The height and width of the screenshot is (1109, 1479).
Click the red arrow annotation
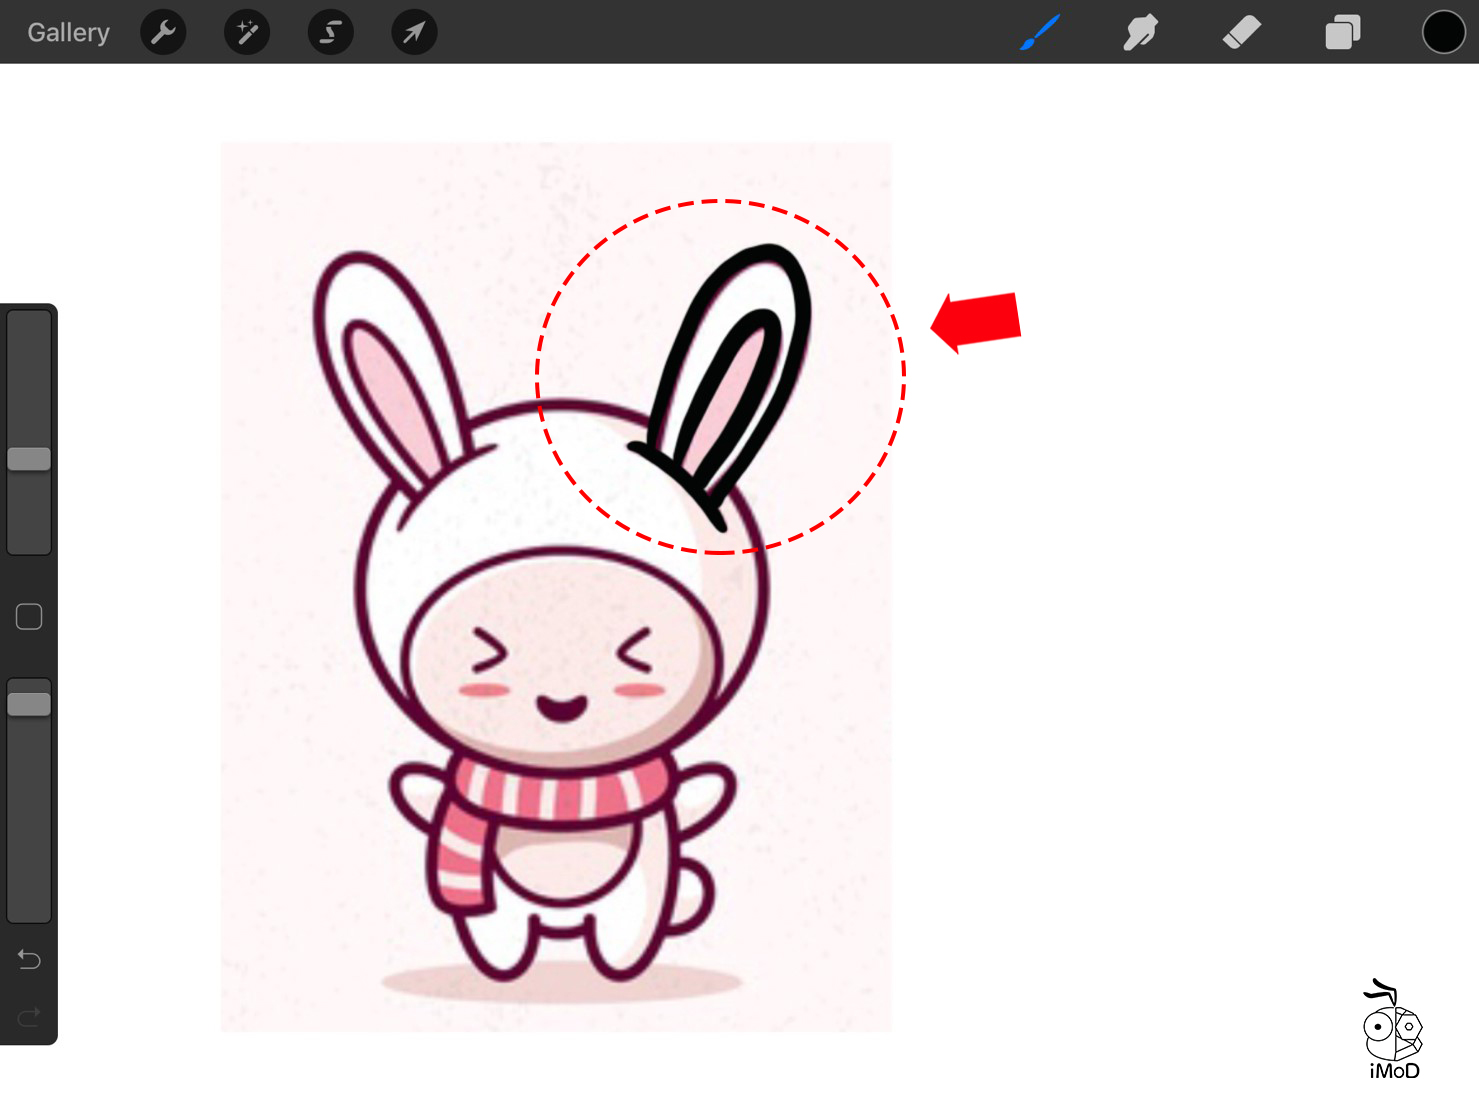point(977,321)
